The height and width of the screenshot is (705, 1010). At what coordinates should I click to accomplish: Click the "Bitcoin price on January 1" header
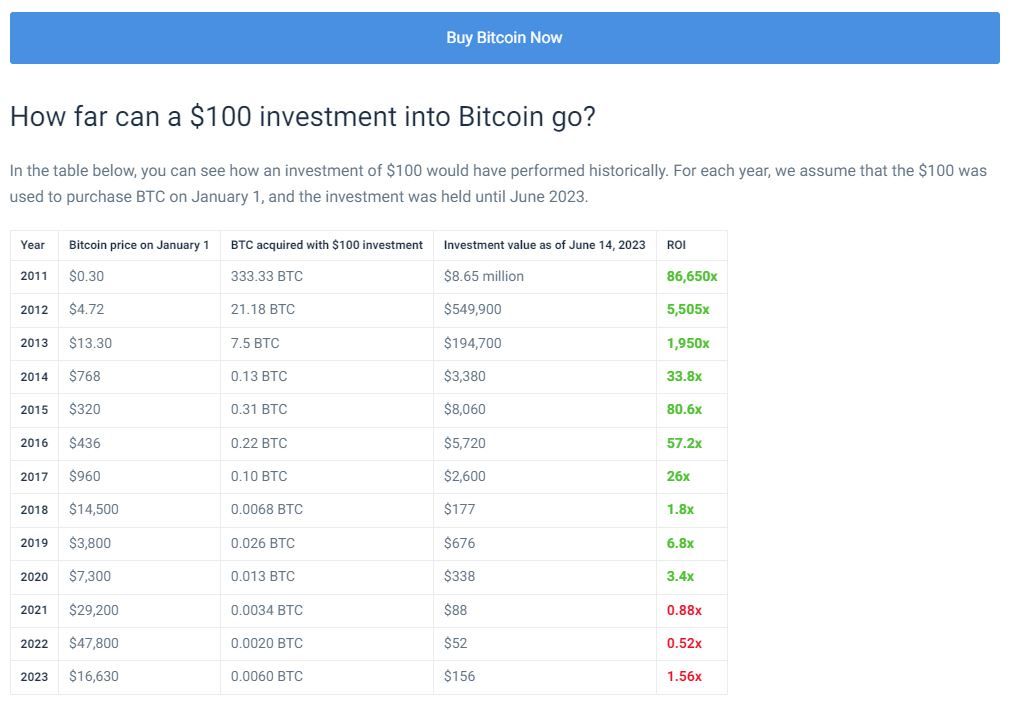point(139,245)
